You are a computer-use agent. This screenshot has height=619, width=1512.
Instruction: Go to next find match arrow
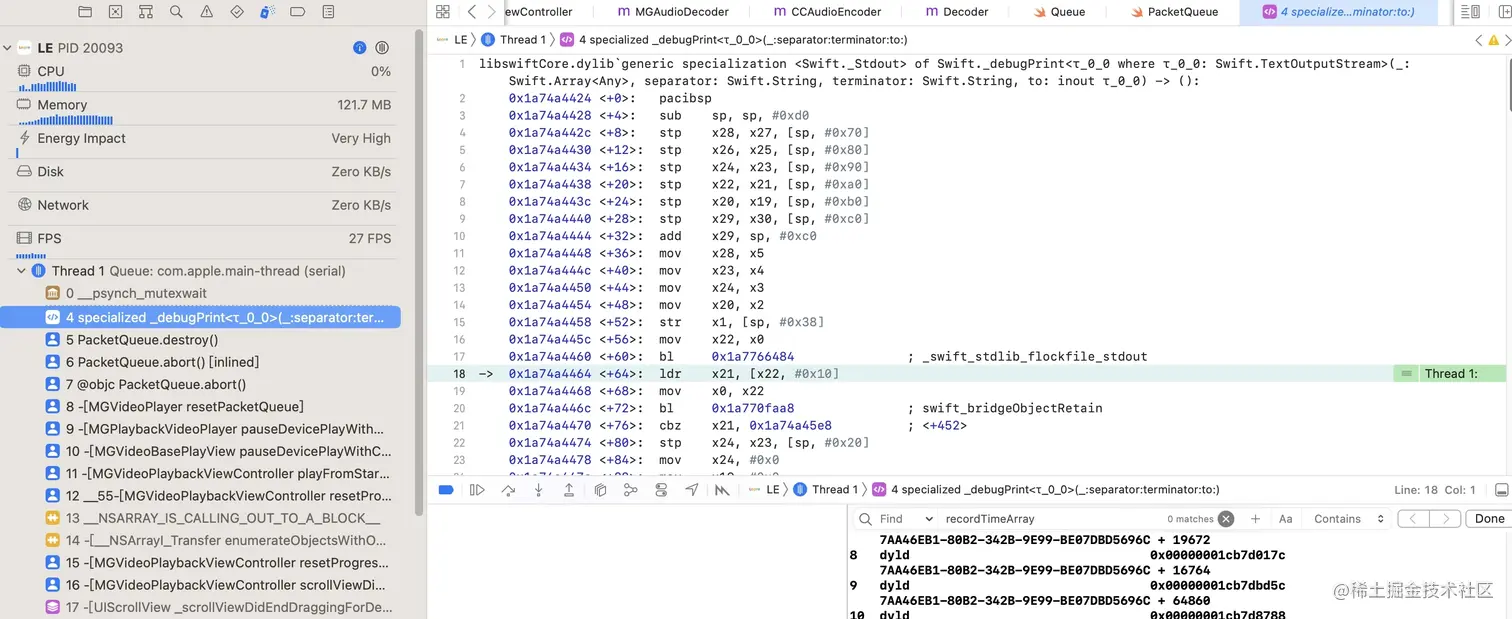[x=1444, y=519]
